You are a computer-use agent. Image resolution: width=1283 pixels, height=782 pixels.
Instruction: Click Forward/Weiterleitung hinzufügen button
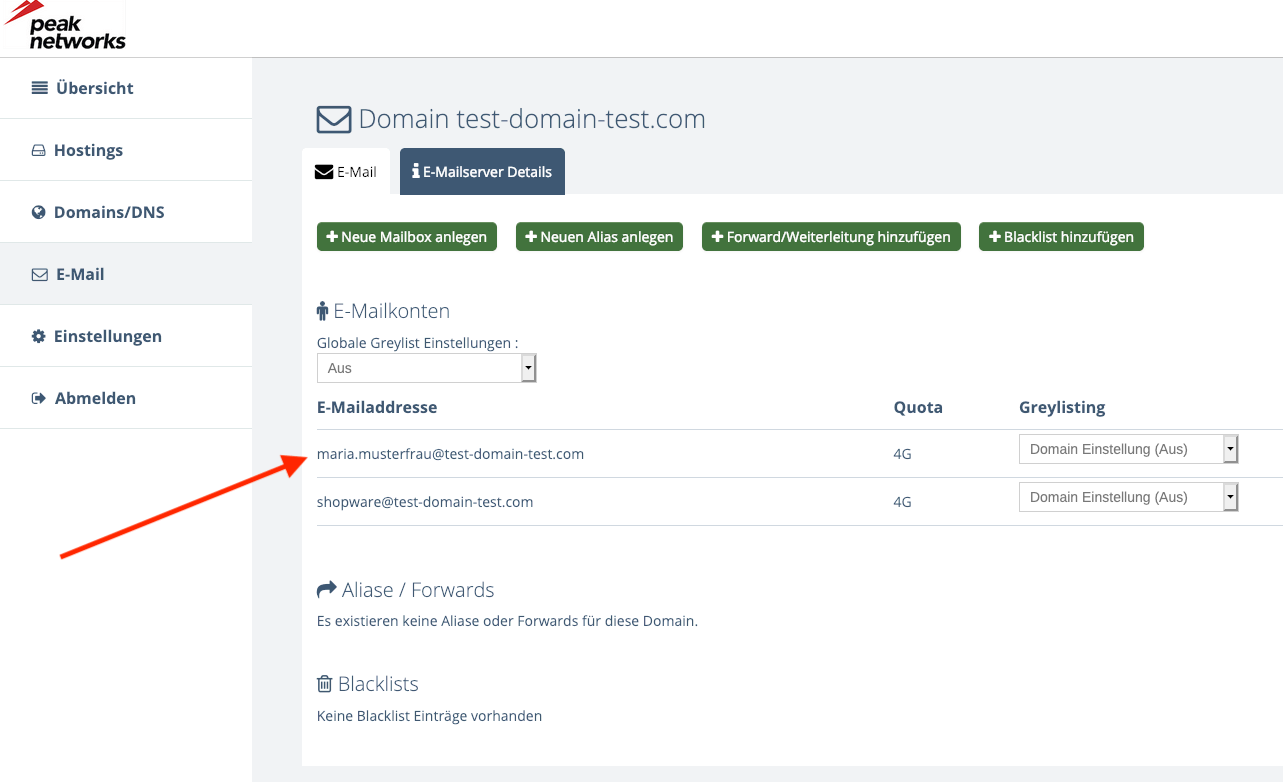[x=831, y=237]
